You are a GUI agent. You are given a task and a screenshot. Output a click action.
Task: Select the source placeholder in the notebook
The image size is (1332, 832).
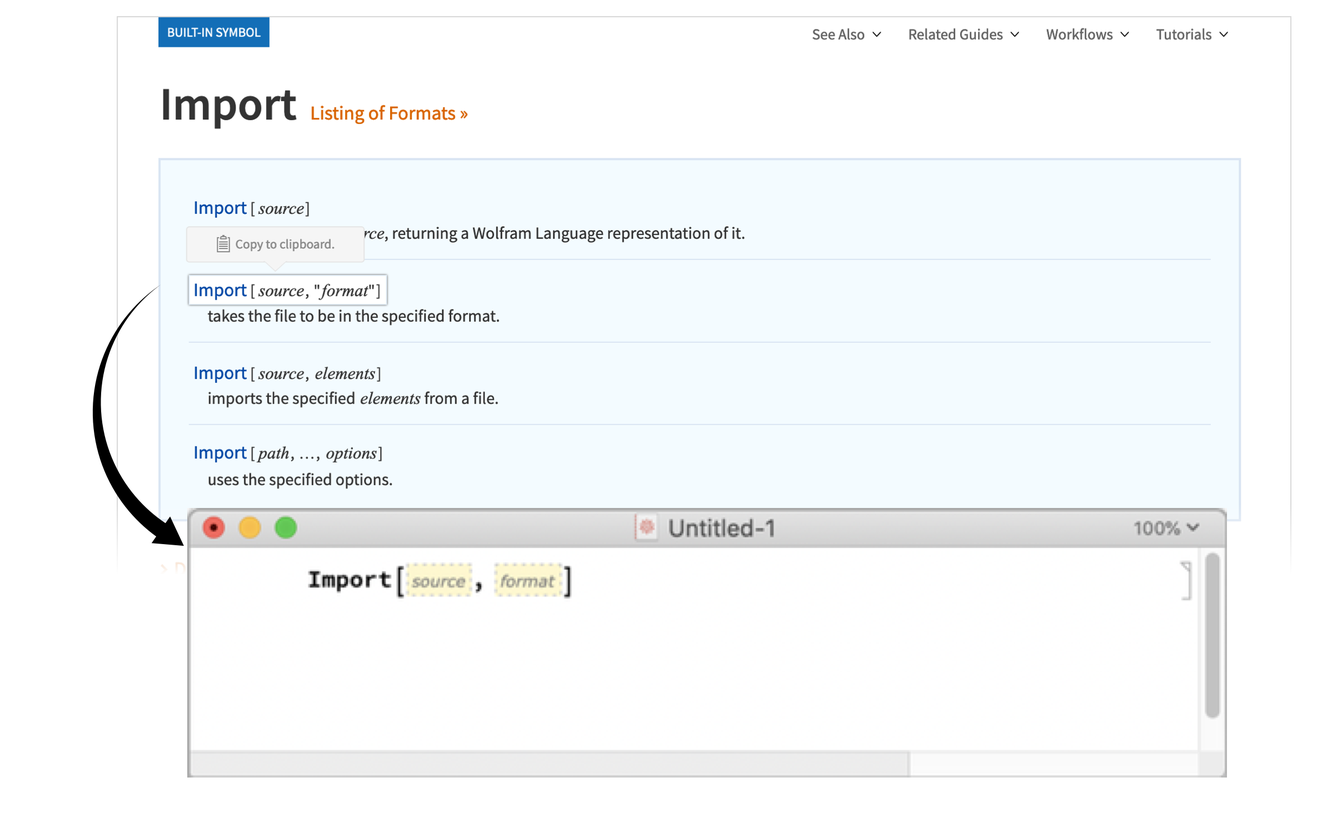coord(439,581)
